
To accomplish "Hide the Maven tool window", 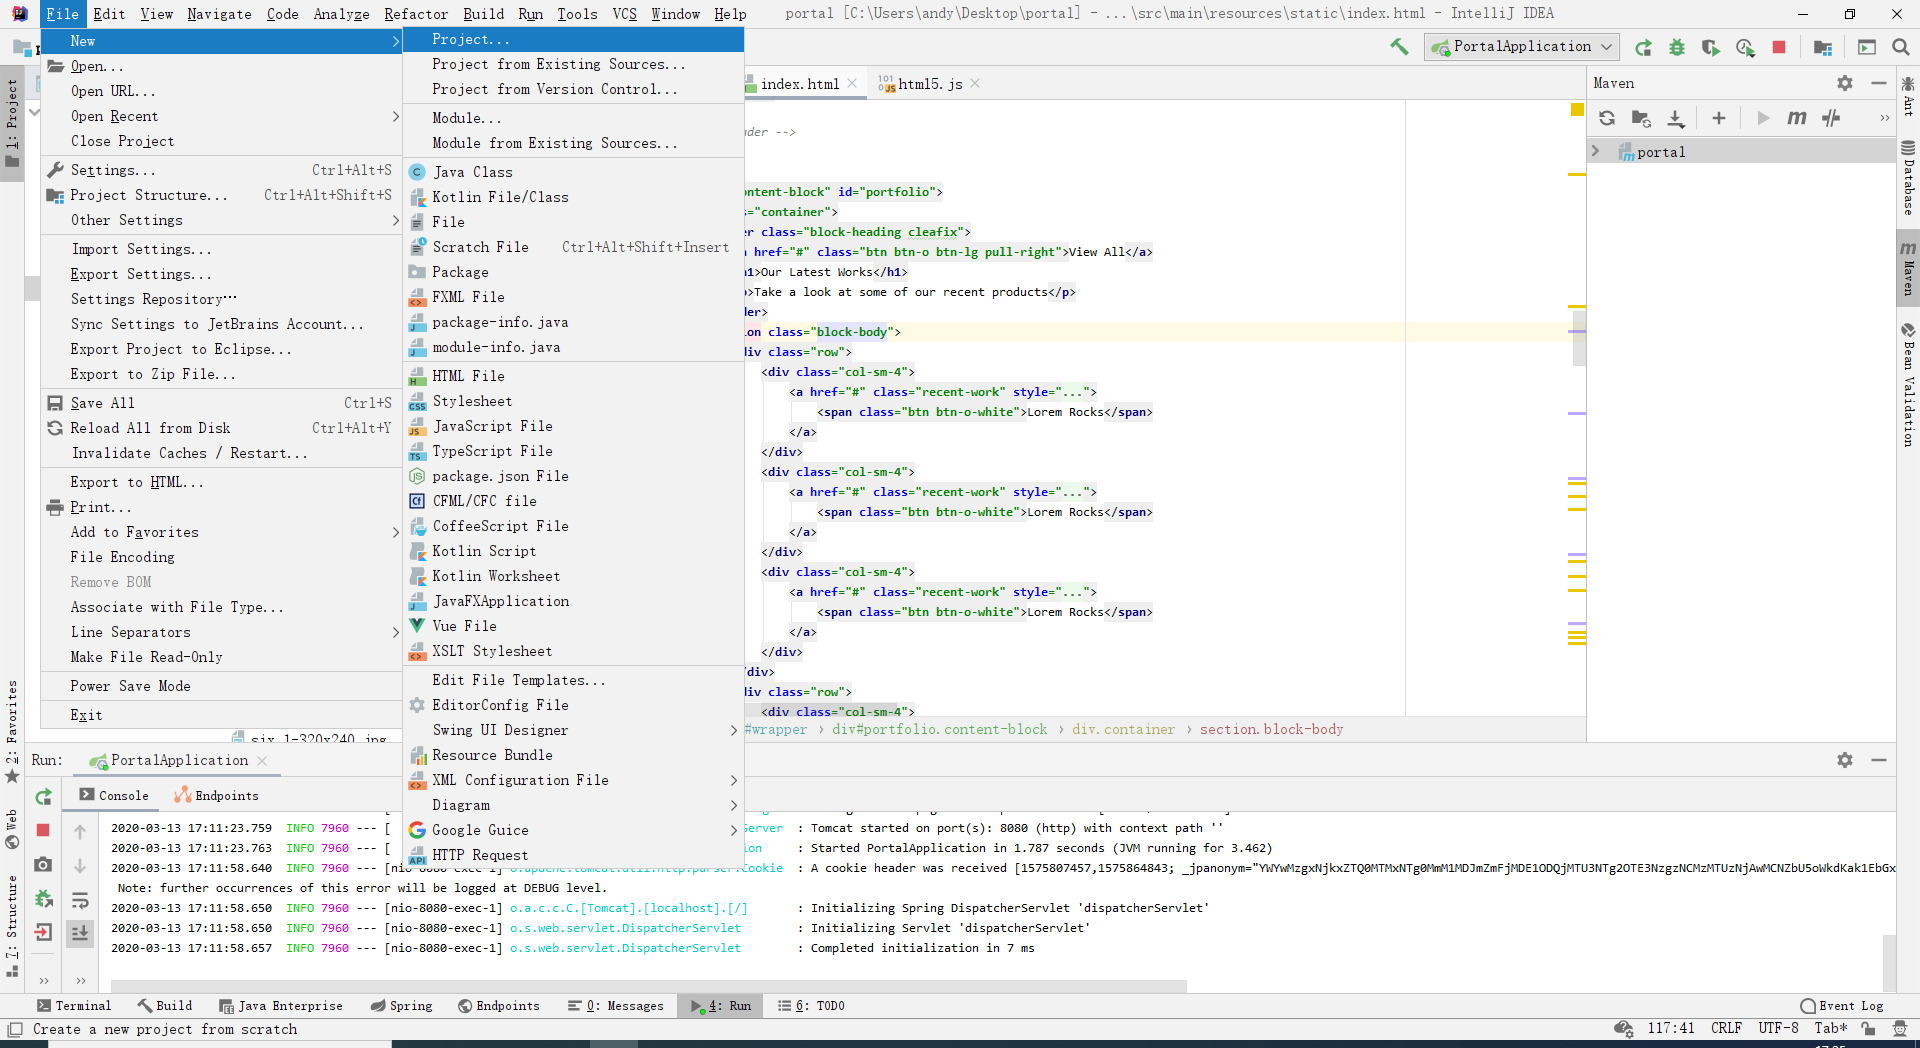I will tap(1879, 83).
